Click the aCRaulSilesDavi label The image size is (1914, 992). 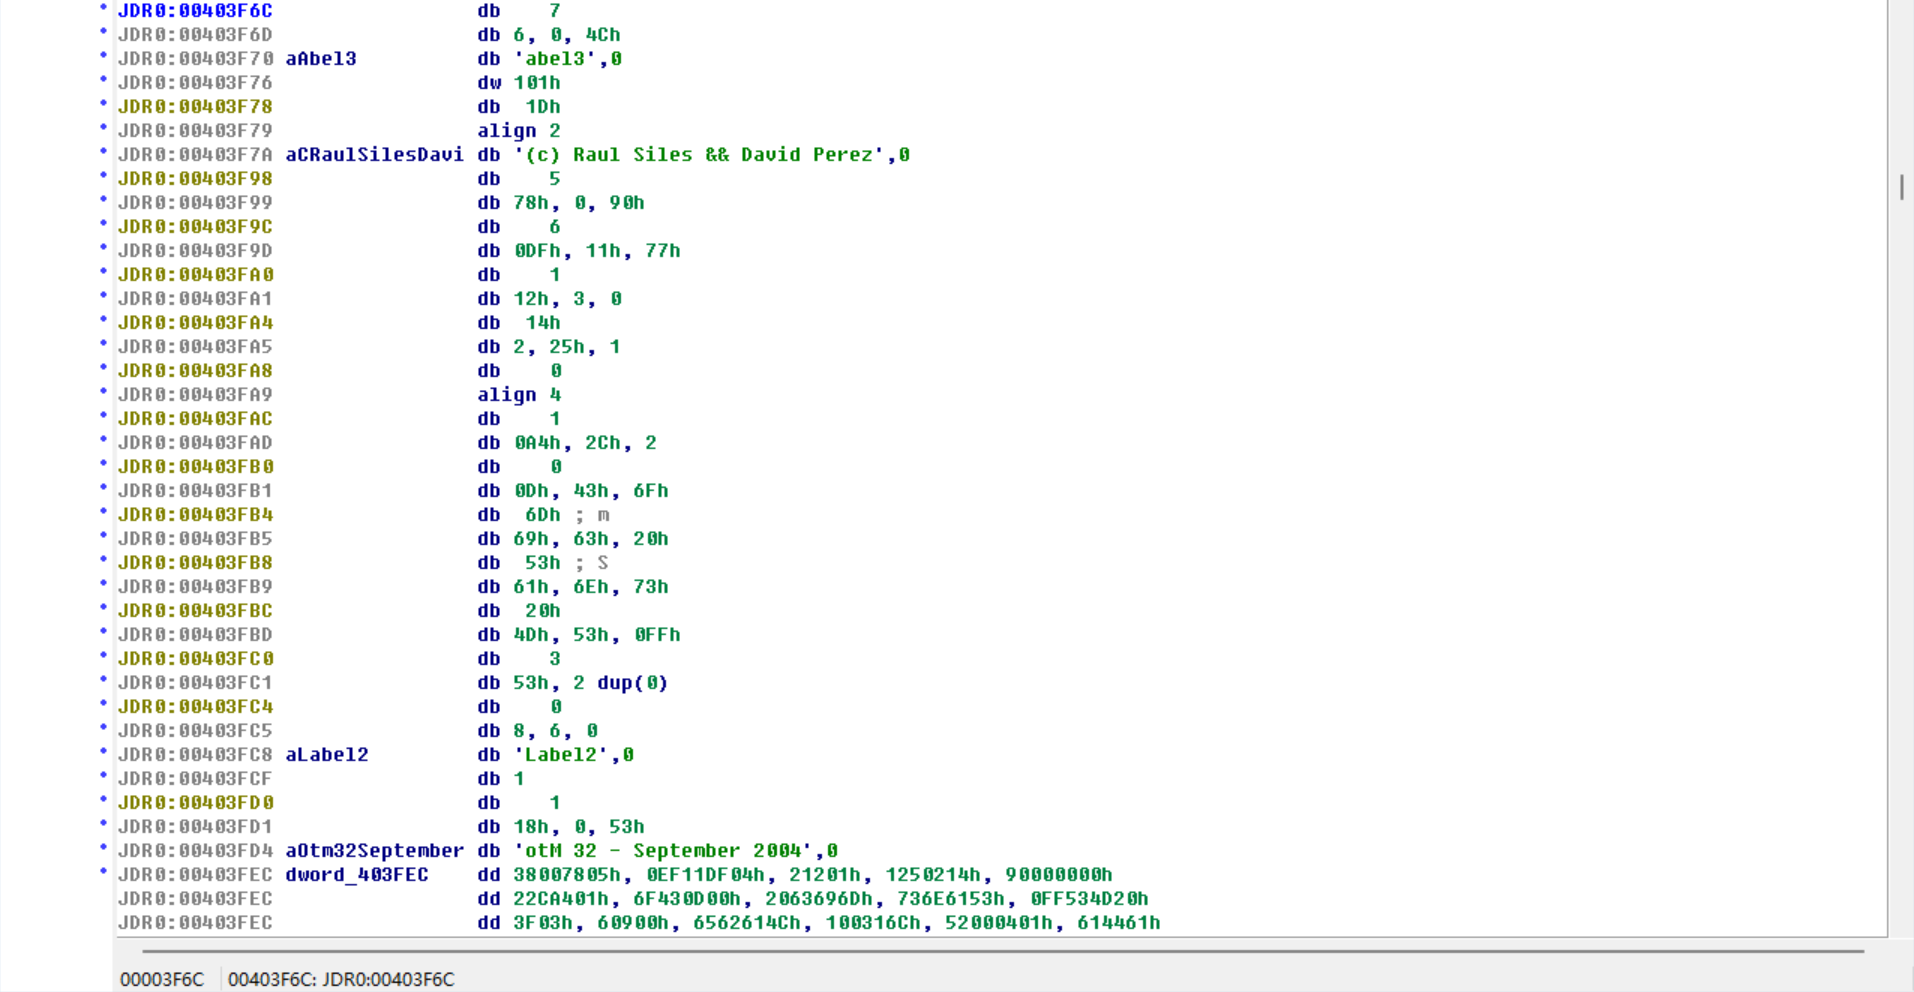click(x=375, y=155)
